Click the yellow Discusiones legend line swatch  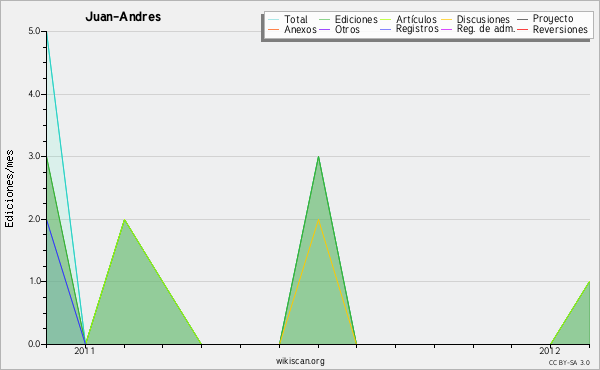coord(447,20)
